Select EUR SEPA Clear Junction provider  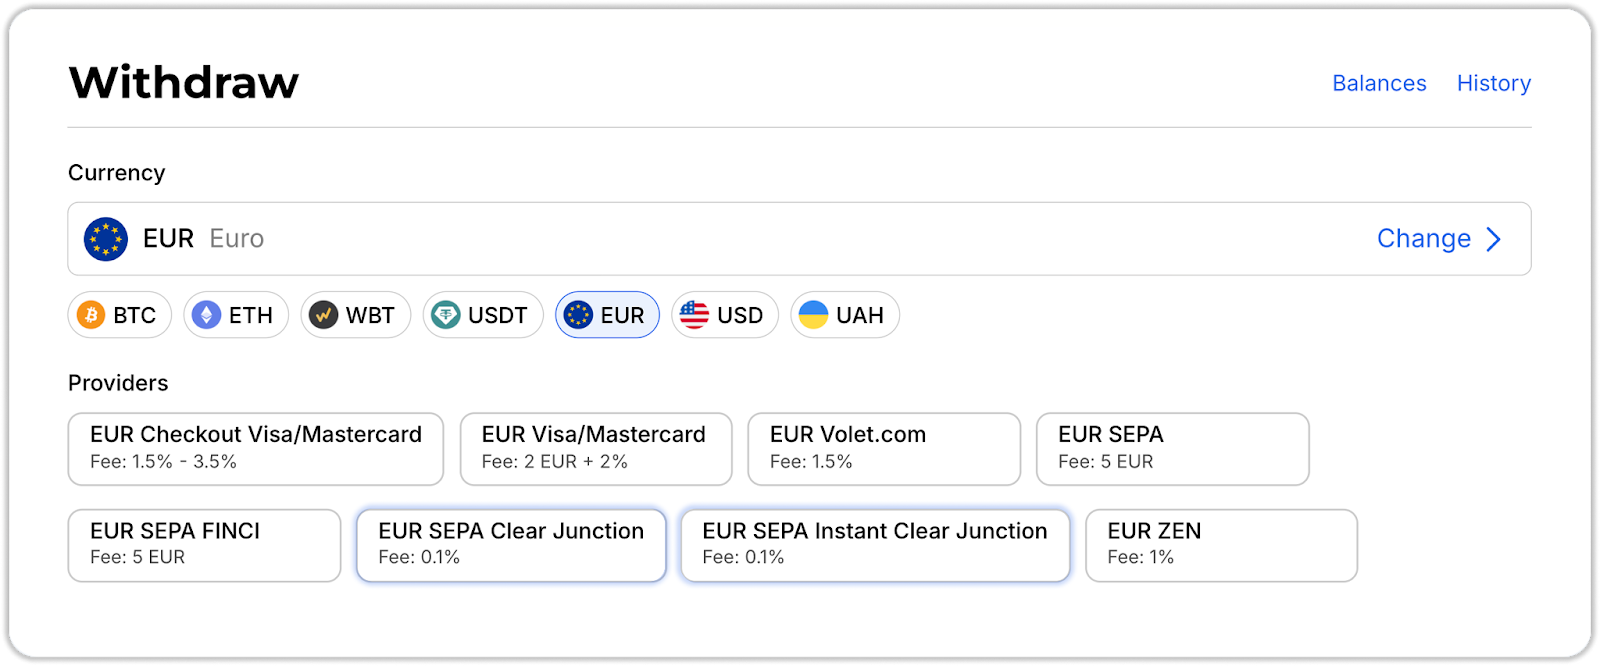[511, 545]
